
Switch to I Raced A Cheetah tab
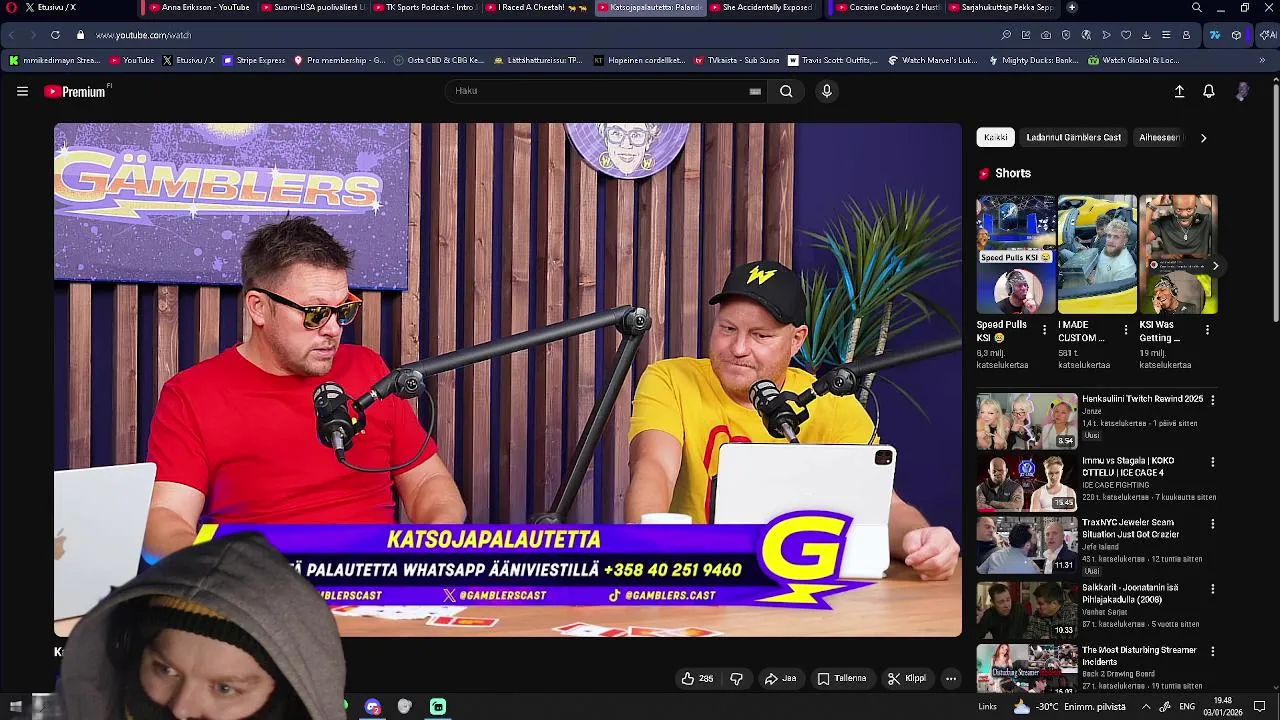(x=535, y=7)
